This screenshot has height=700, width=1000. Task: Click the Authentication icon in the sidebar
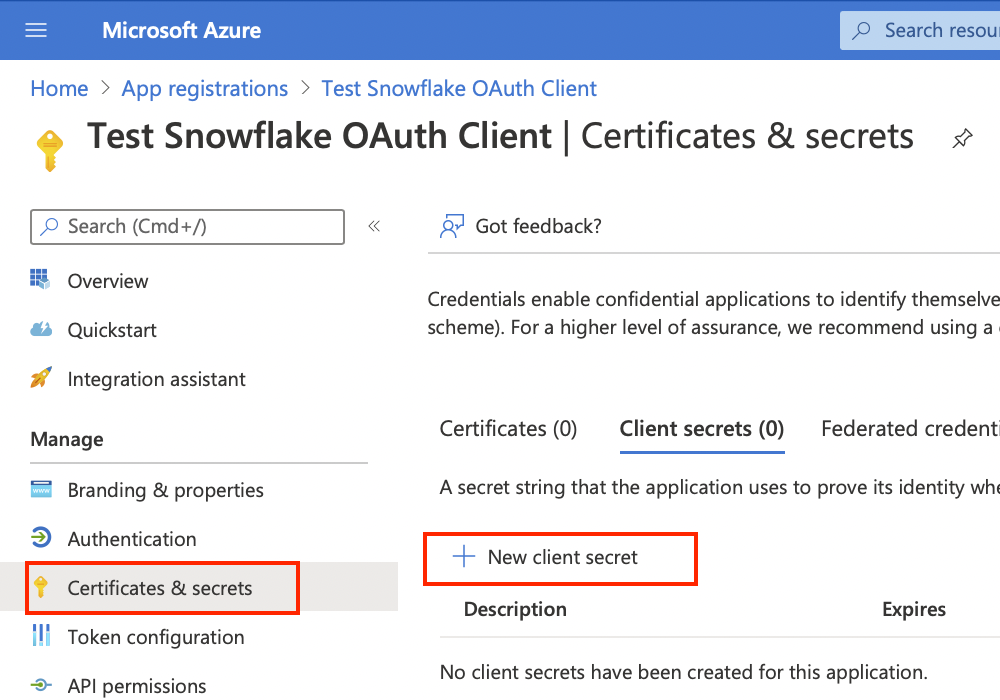(42, 538)
